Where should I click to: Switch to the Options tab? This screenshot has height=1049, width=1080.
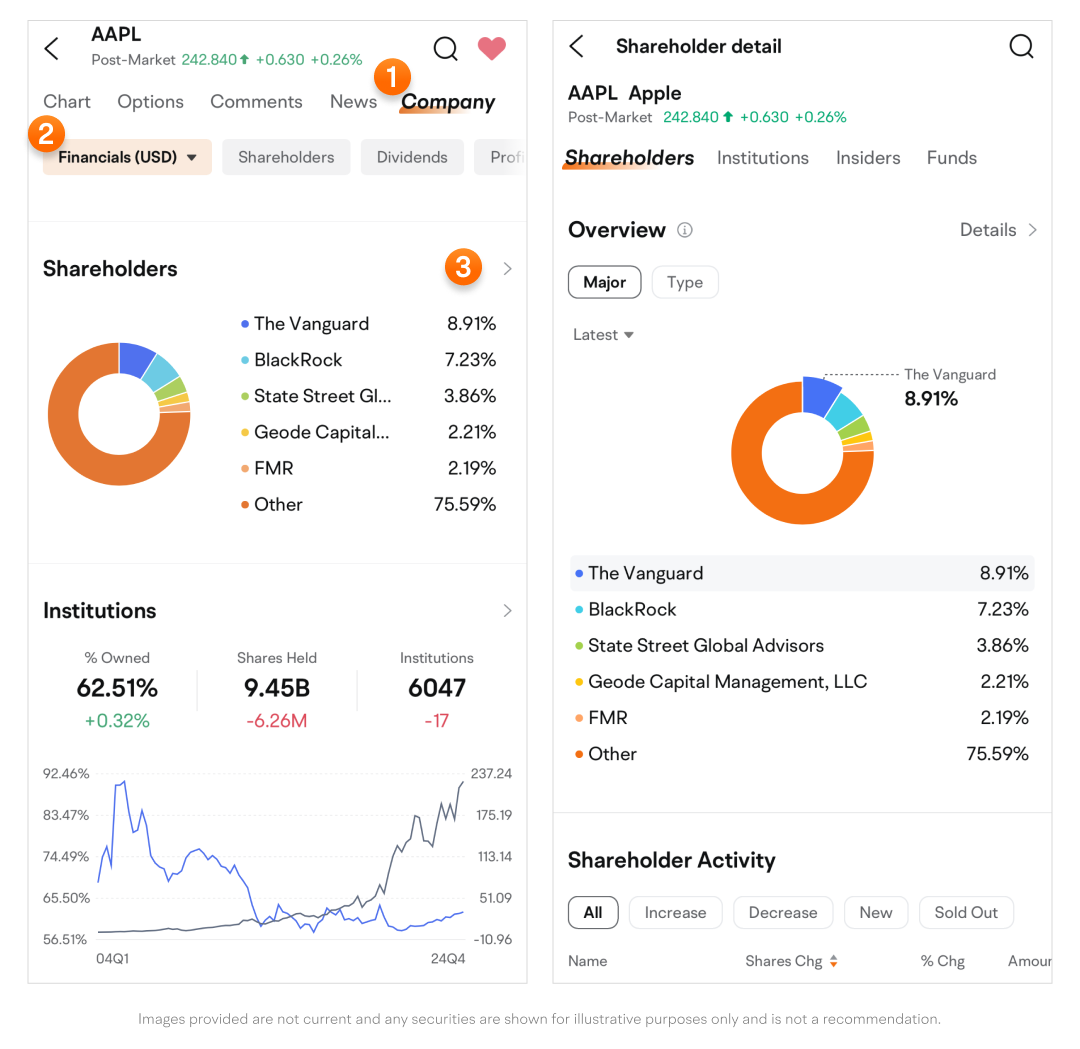pos(150,102)
